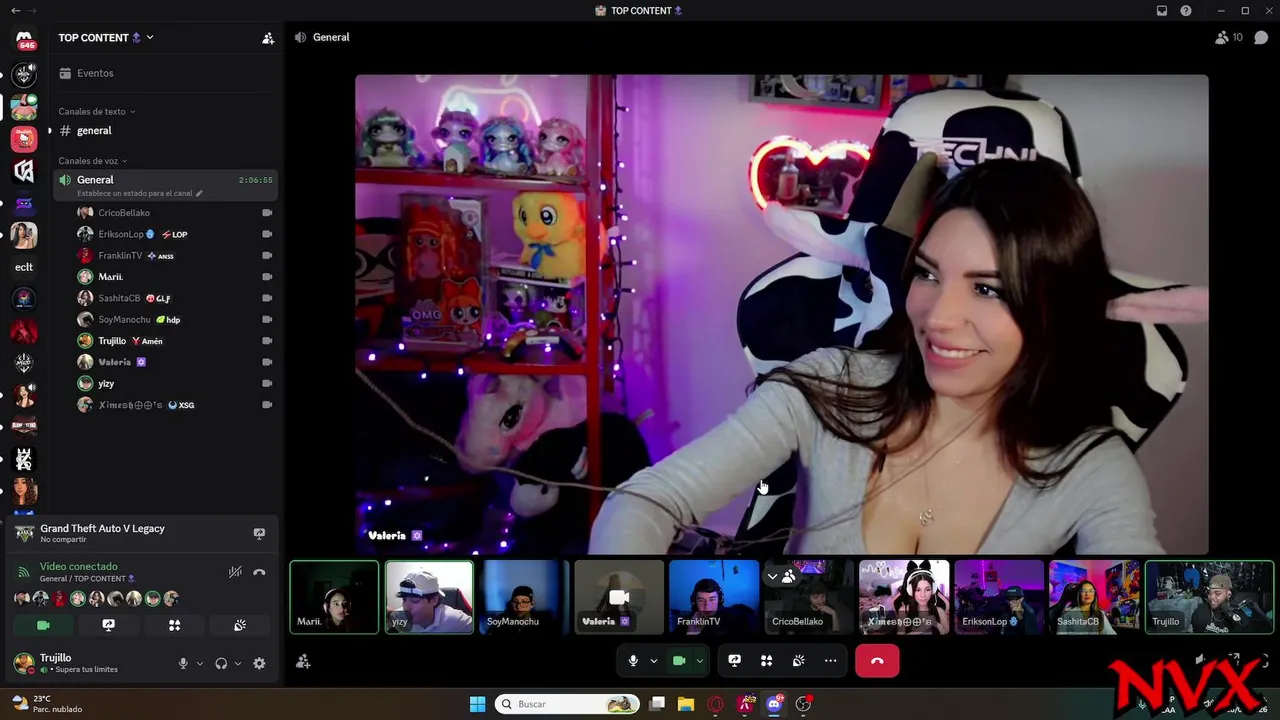Mute the microphone in the user panel
This screenshot has width=1280, height=720.
(183, 663)
